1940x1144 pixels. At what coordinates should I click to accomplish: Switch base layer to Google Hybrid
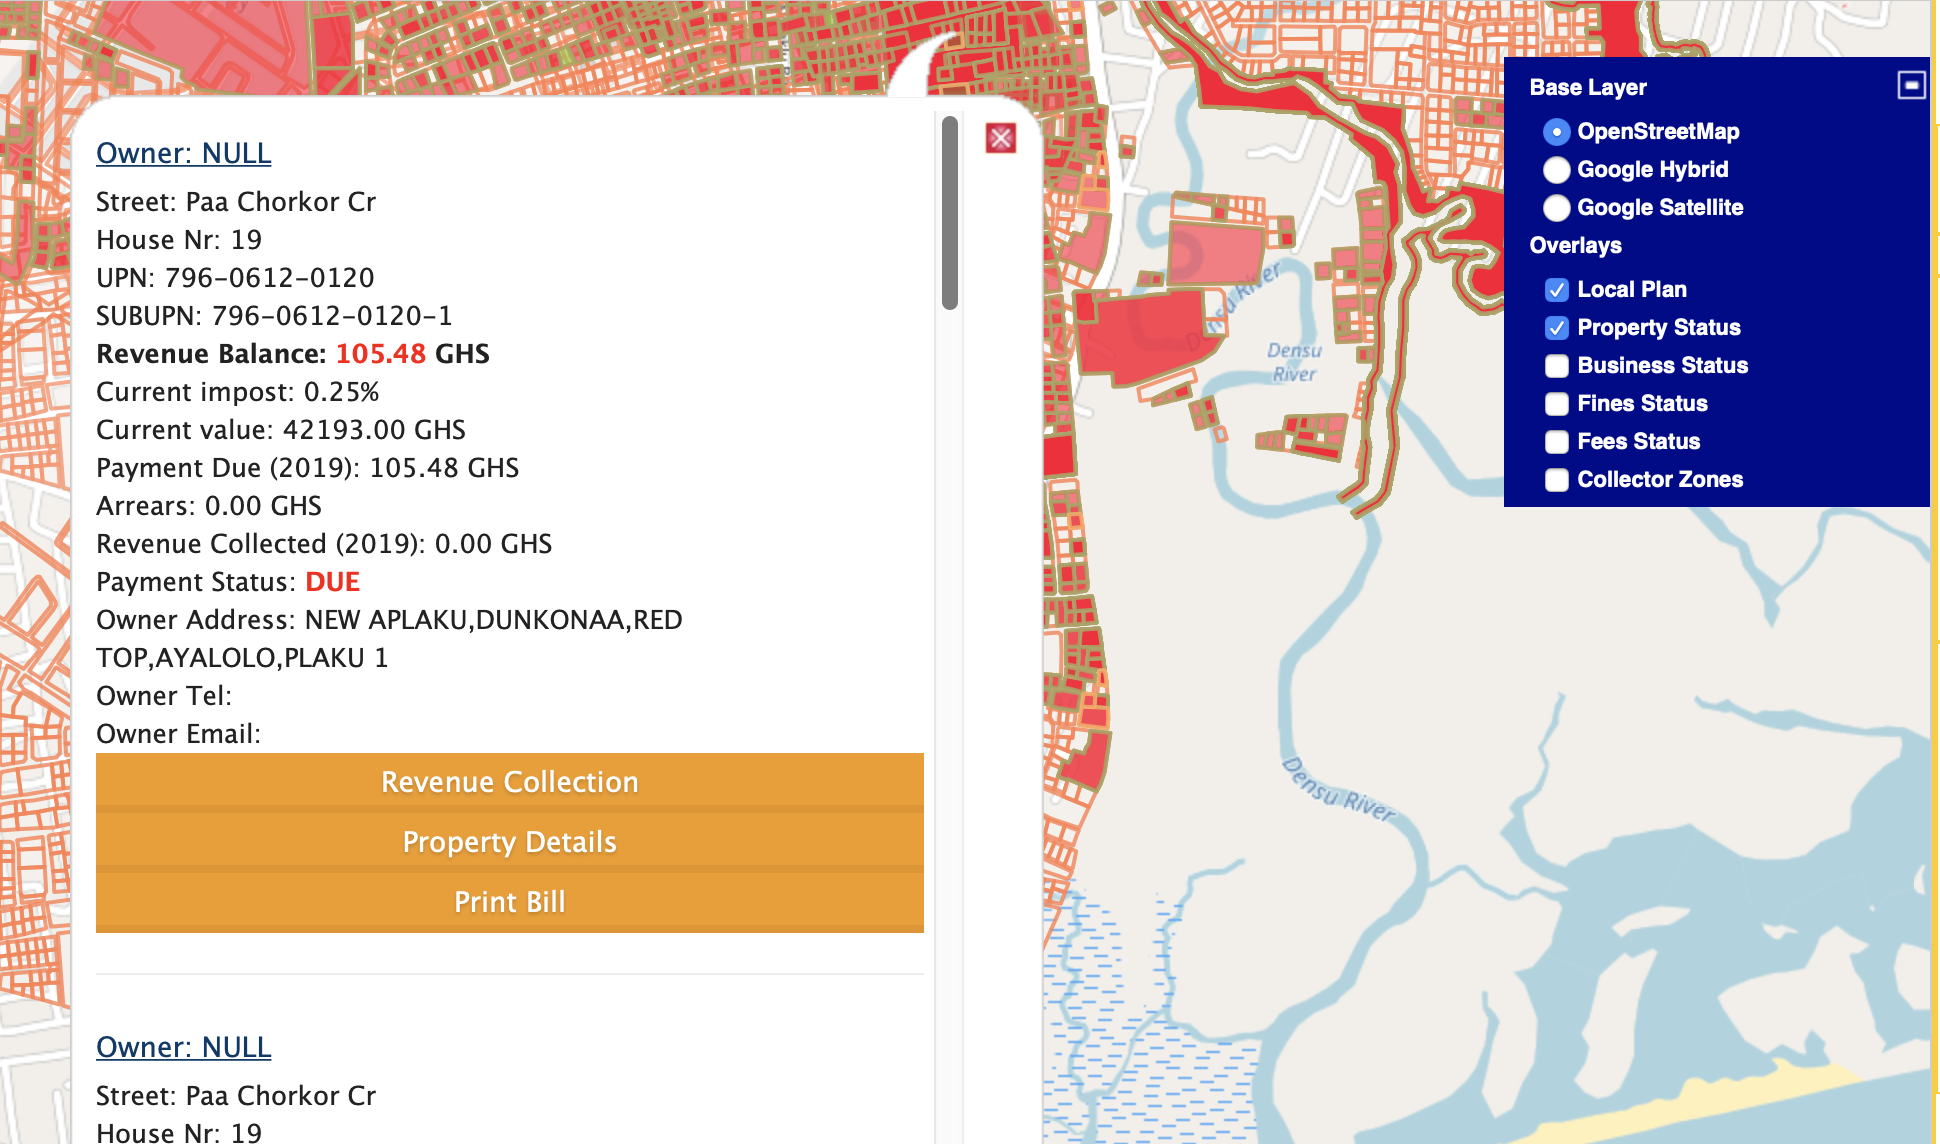(1556, 170)
